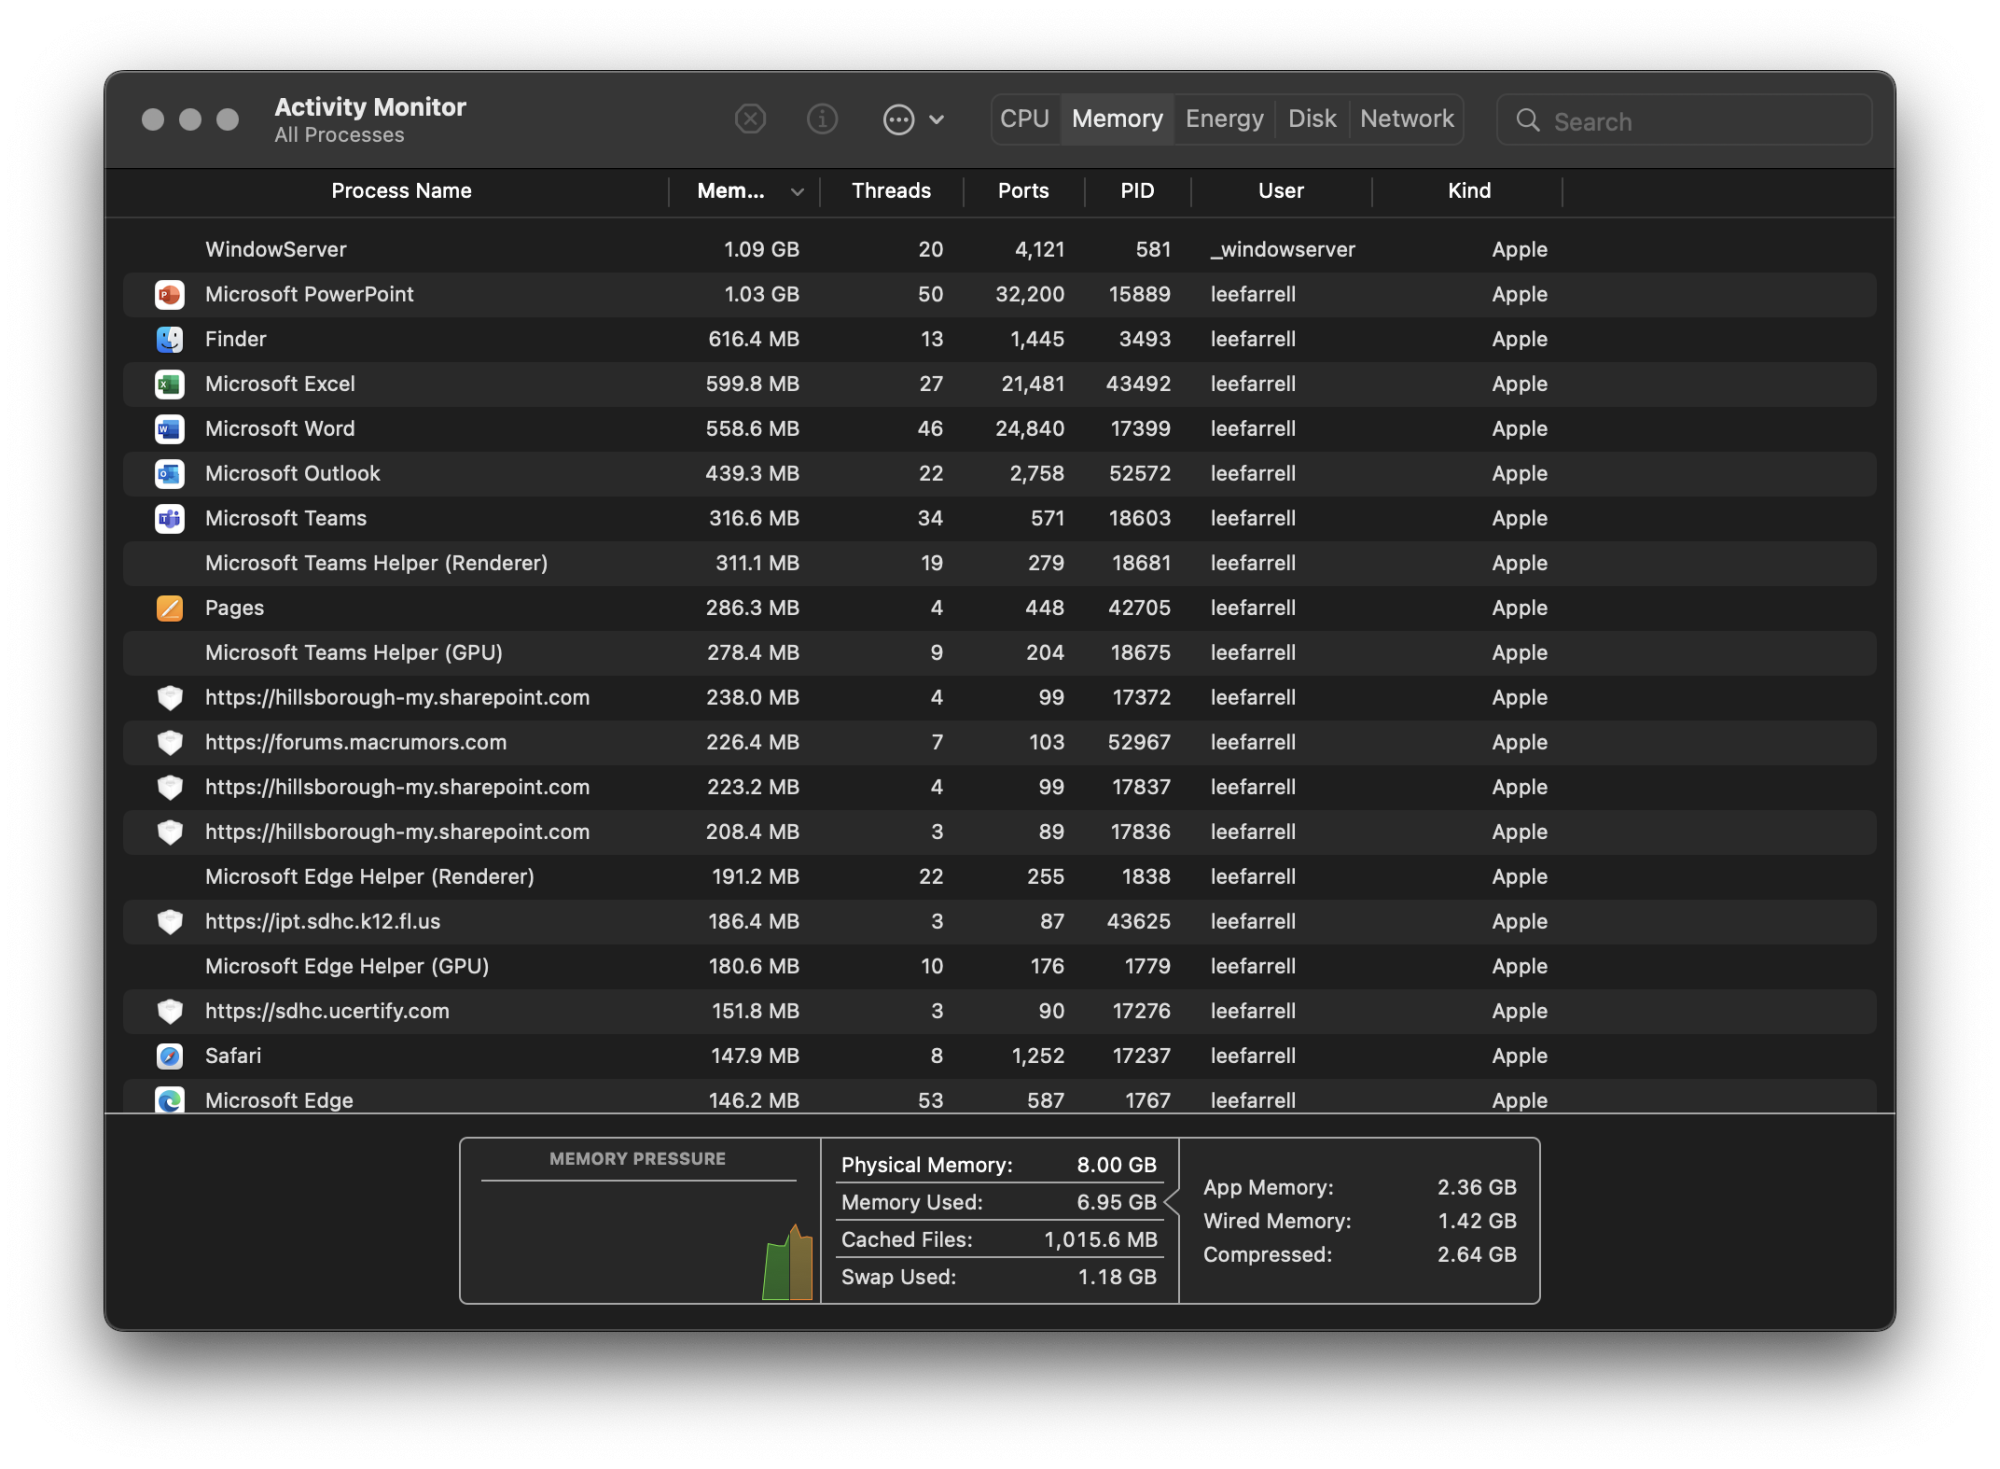Viewport: 2000px width, 1469px height.
Task: Open the dropdown chevron next to ellipsis
Action: 937,120
